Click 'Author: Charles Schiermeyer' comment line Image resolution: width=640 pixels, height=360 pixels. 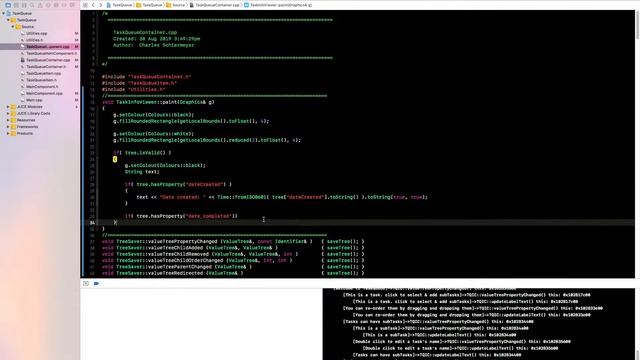pyautogui.click(x=153, y=45)
